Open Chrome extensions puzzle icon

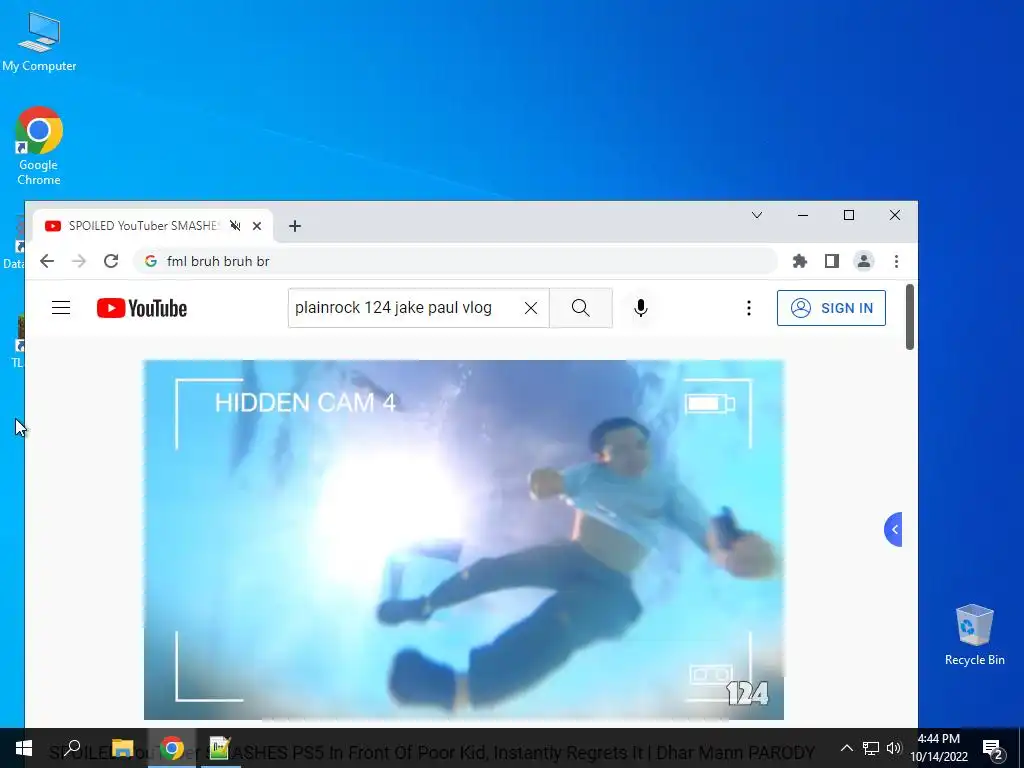pyautogui.click(x=799, y=261)
